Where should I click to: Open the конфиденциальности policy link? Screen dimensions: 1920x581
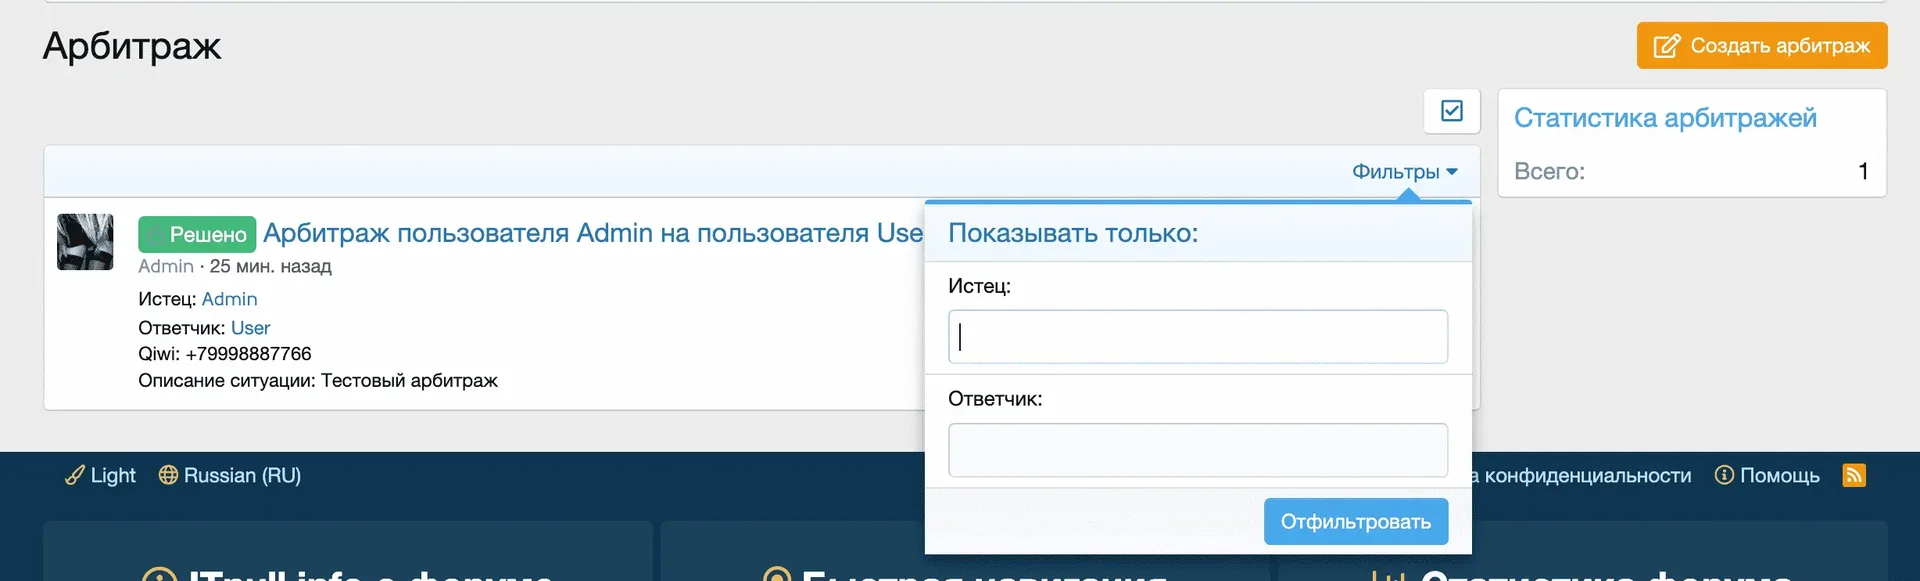pyautogui.click(x=1586, y=475)
